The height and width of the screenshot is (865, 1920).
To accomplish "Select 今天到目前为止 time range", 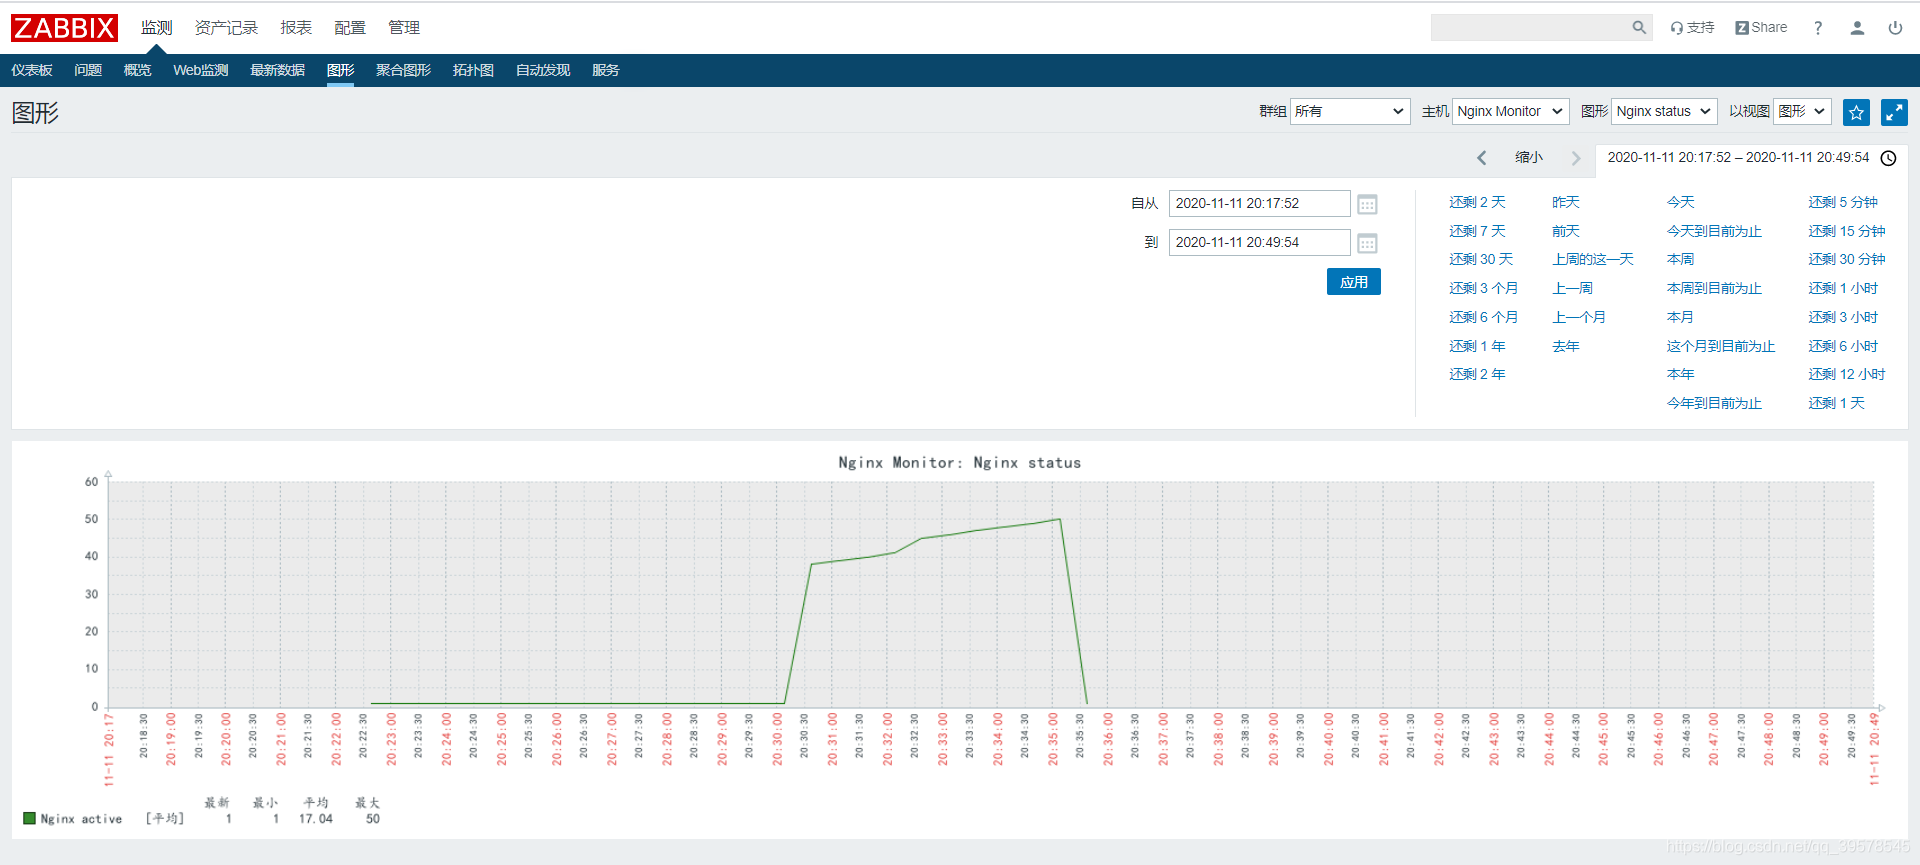I will point(1714,231).
